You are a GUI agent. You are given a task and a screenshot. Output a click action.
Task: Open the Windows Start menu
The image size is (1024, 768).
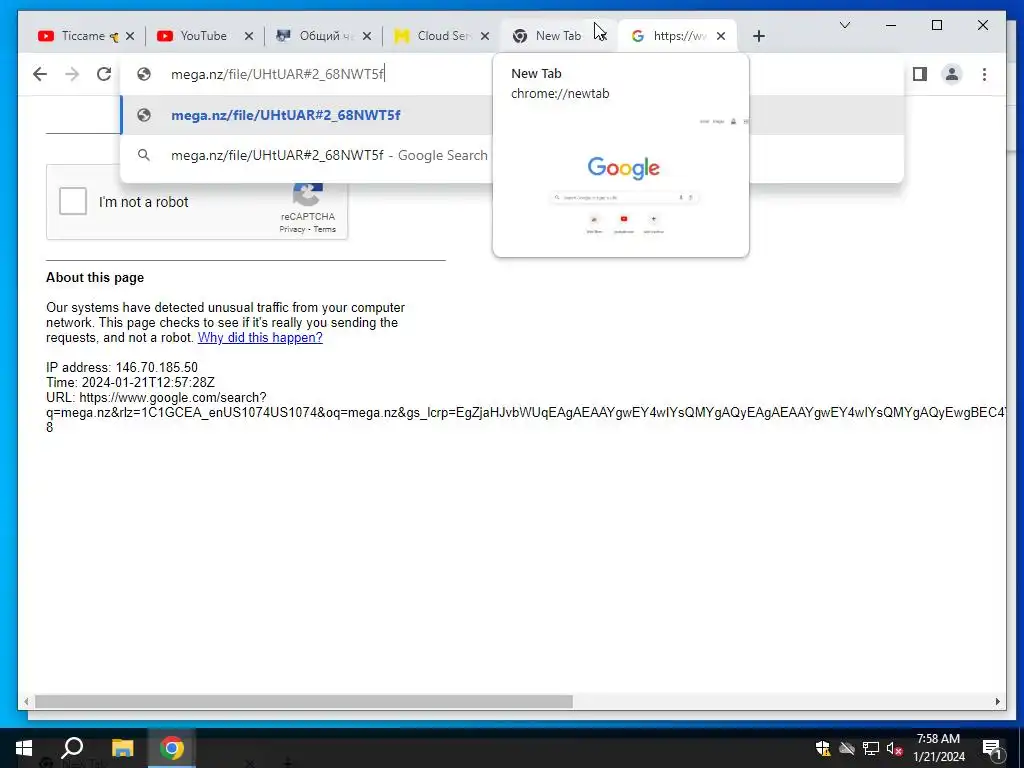pos(24,748)
